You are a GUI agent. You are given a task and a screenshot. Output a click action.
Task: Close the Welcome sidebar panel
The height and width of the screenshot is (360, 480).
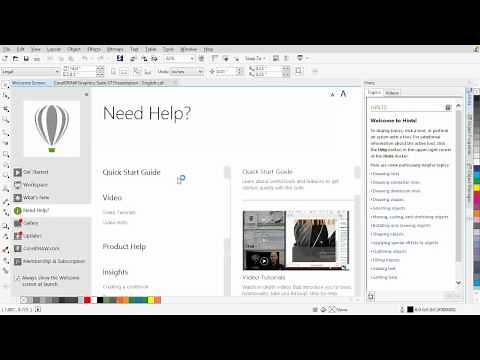(86, 95)
